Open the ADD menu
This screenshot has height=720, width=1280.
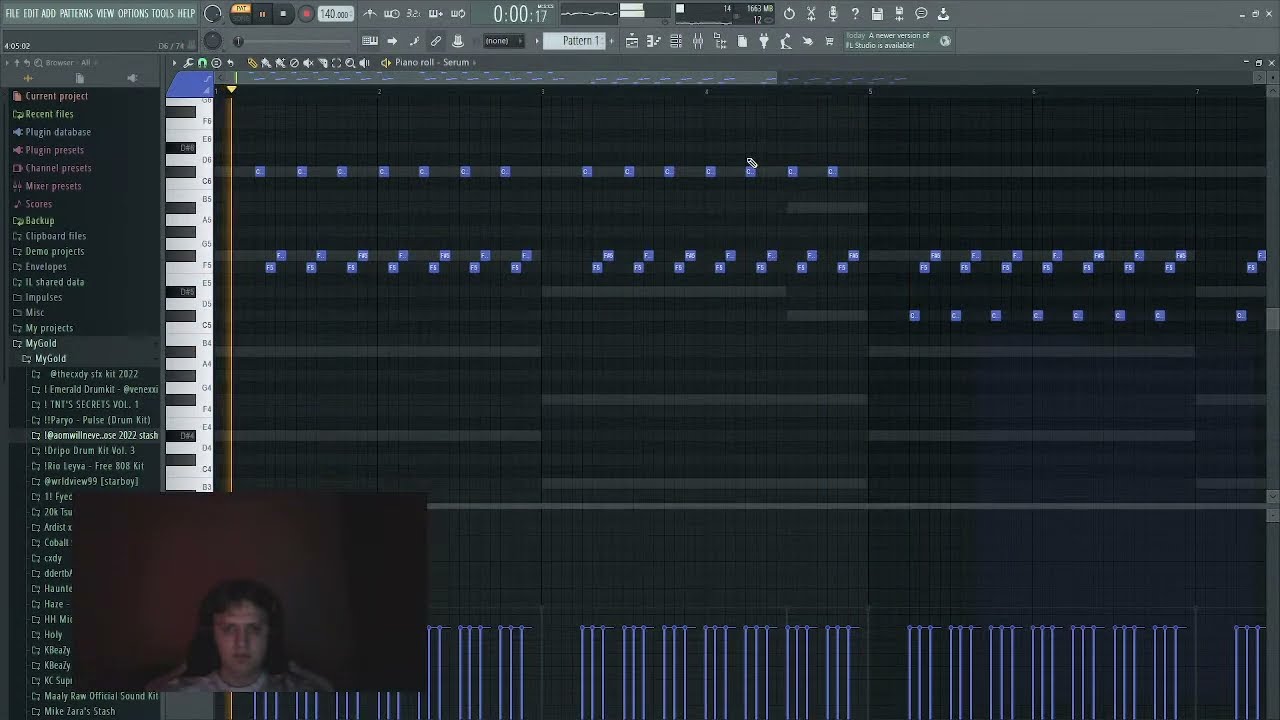click(x=48, y=13)
